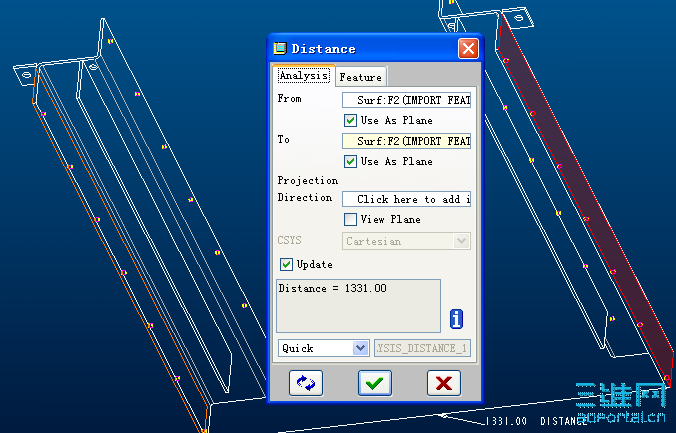Switch to the Analysis tab
This screenshot has height=433, width=676.
(x=304, y=75)
